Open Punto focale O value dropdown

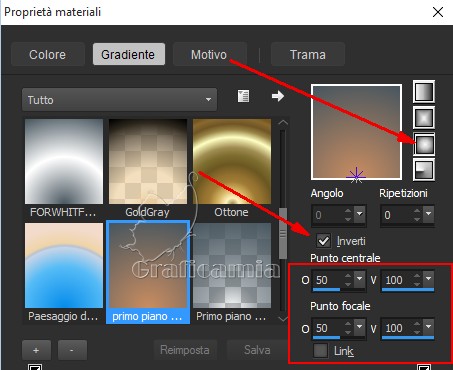(359, 327)
